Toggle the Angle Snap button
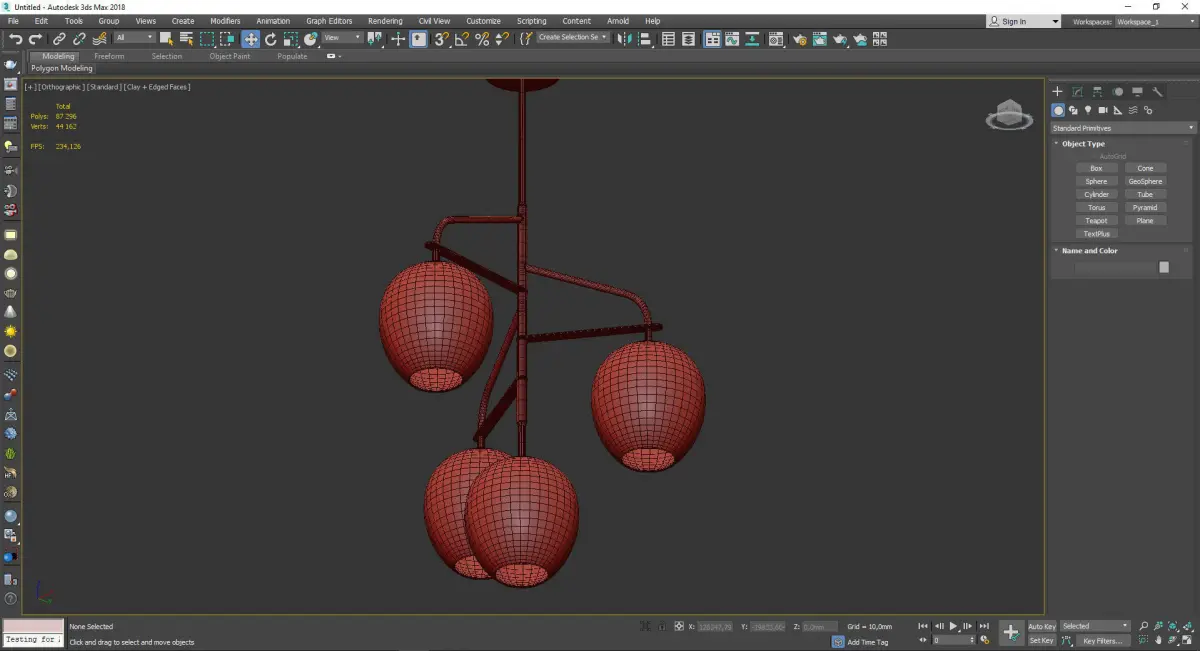 click(462, 39)
